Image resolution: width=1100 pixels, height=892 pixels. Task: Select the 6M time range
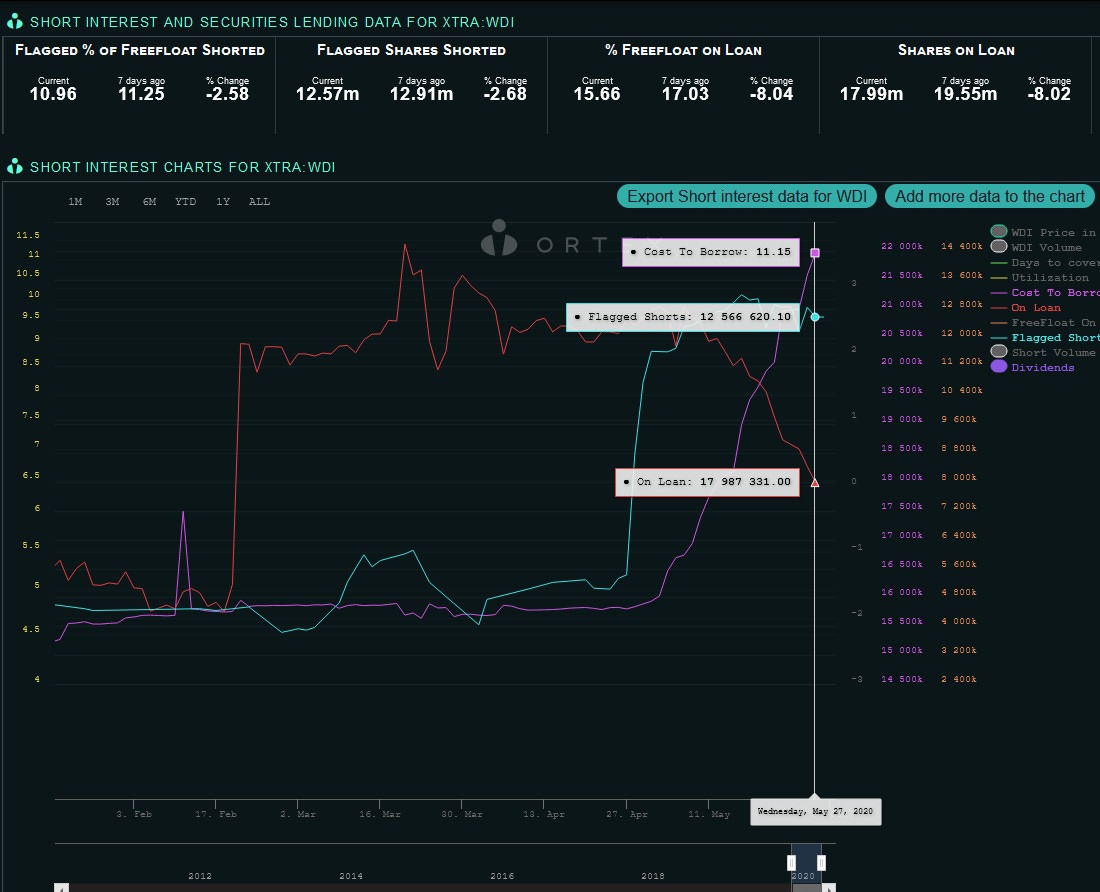(149, 202)
